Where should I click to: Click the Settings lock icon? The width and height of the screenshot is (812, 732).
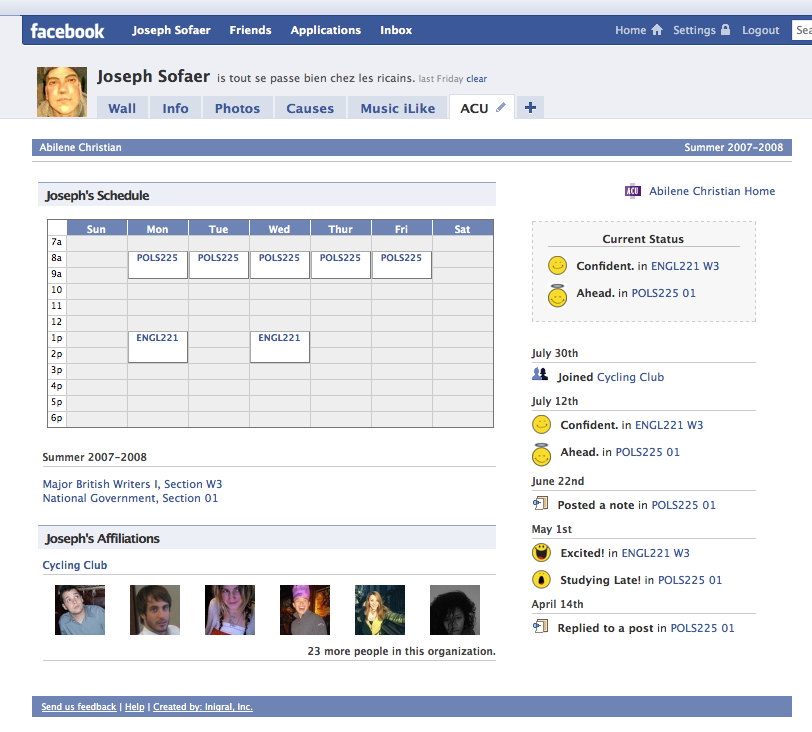[x=726, y=30]
